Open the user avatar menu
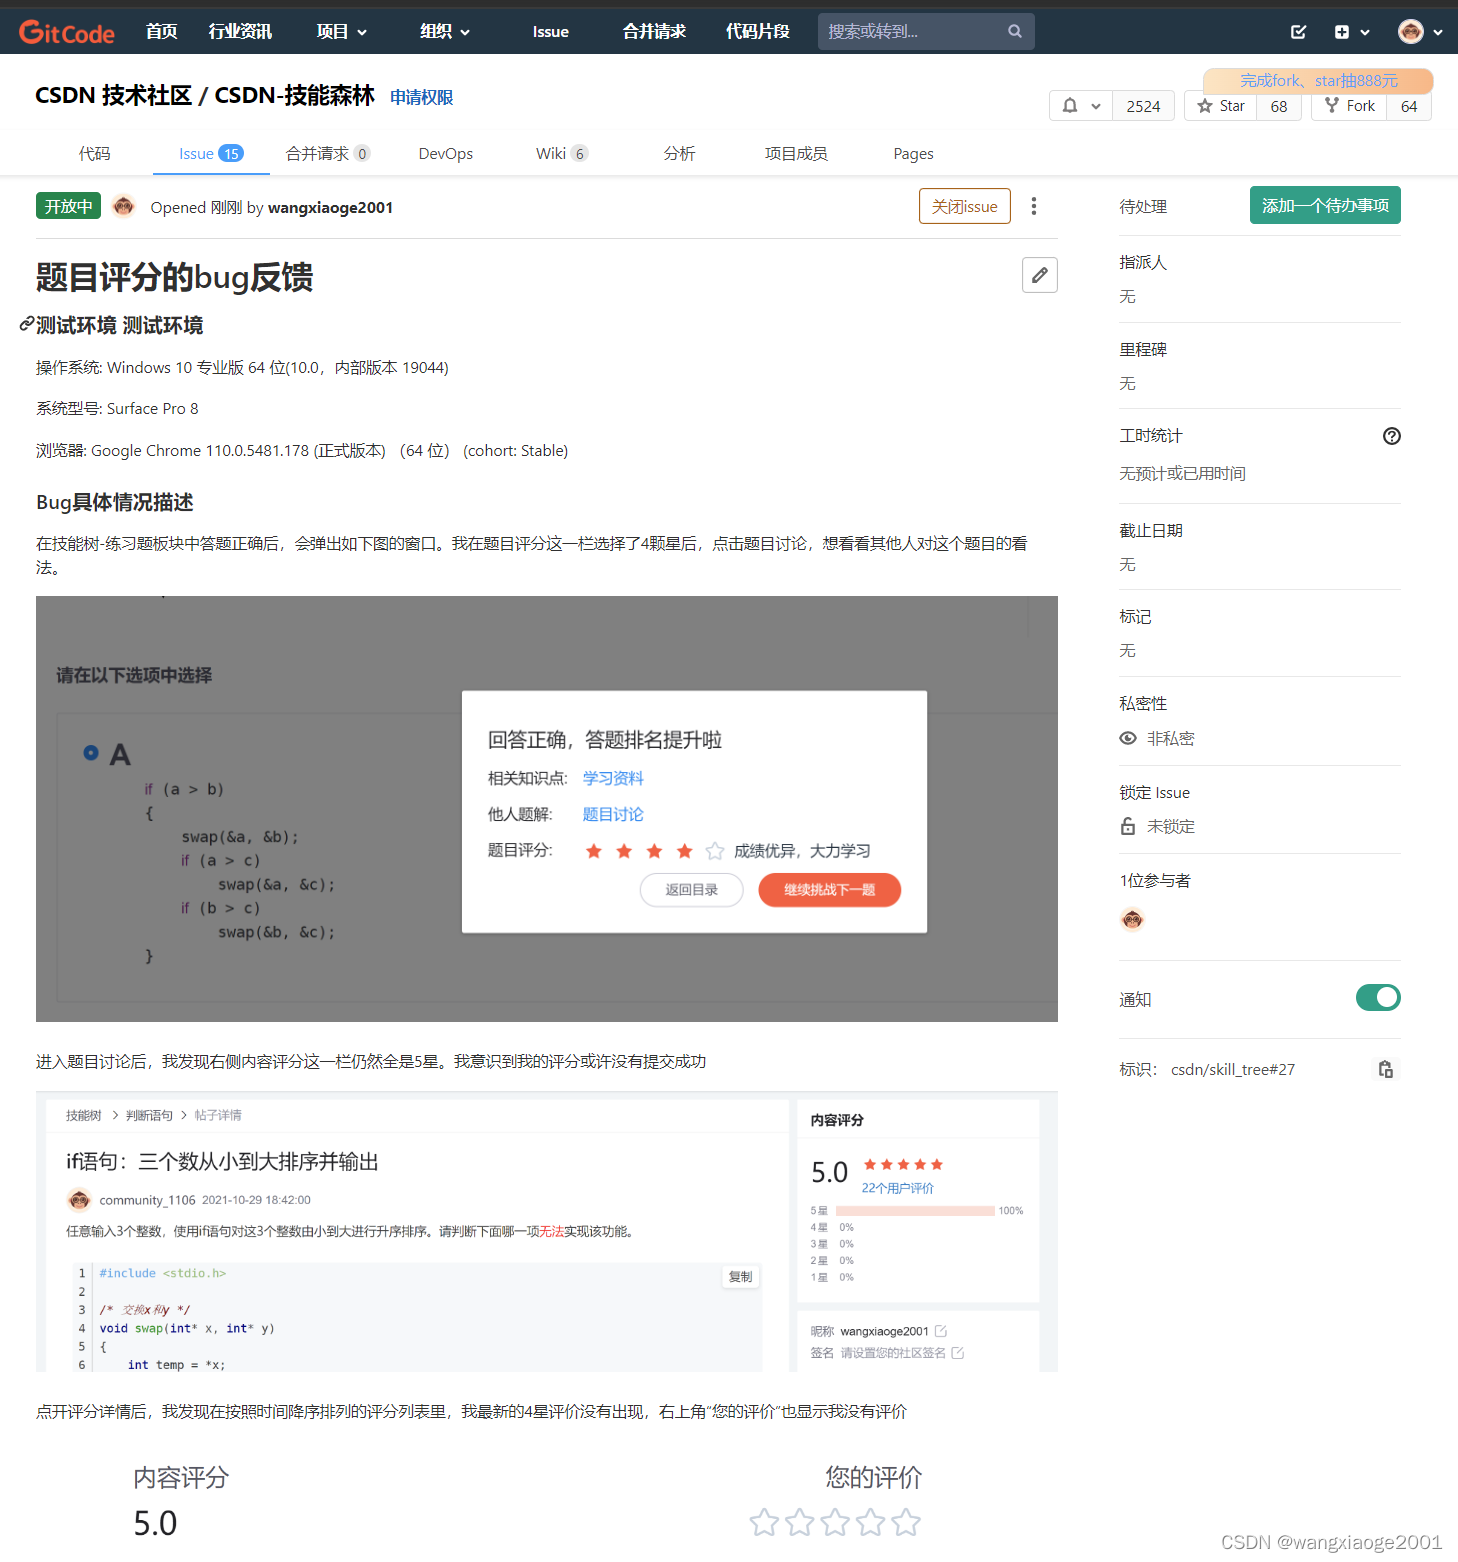Image resolution: width=1458 pixels, height=1562 pixels. tap(1411, 32)
